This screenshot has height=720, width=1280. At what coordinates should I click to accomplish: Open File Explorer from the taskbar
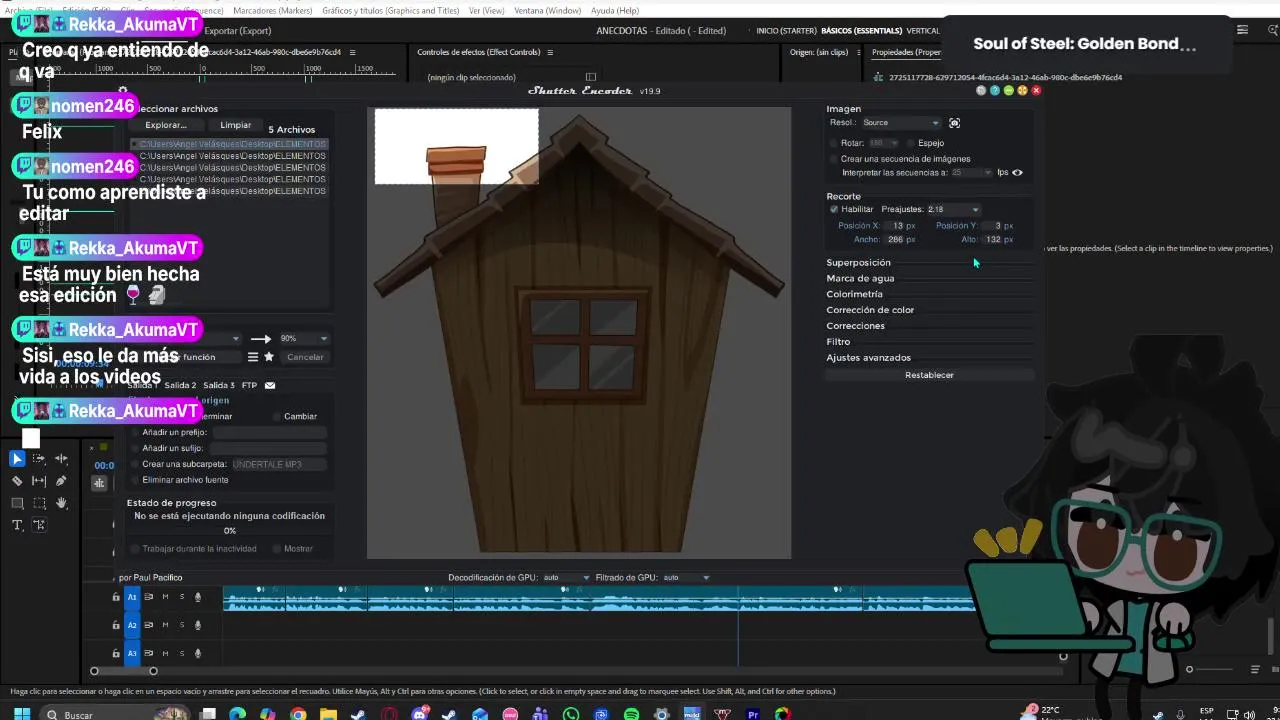coord(329,714)
